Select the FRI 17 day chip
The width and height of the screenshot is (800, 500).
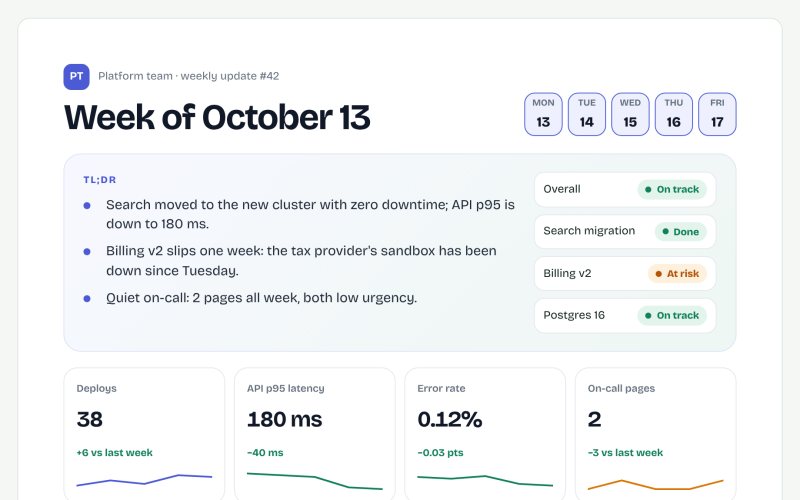coord(717,114)
